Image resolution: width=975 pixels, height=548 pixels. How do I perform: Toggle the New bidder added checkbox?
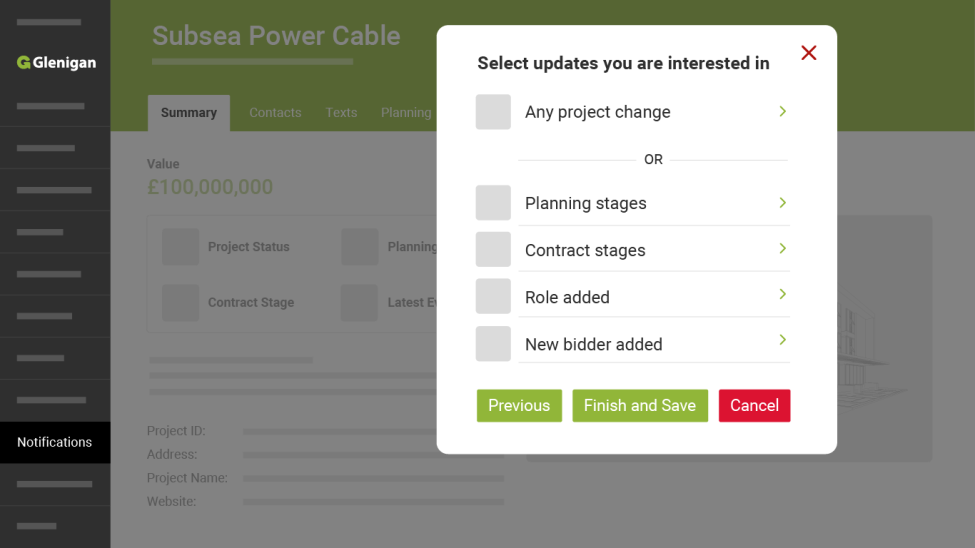[493, 344]
